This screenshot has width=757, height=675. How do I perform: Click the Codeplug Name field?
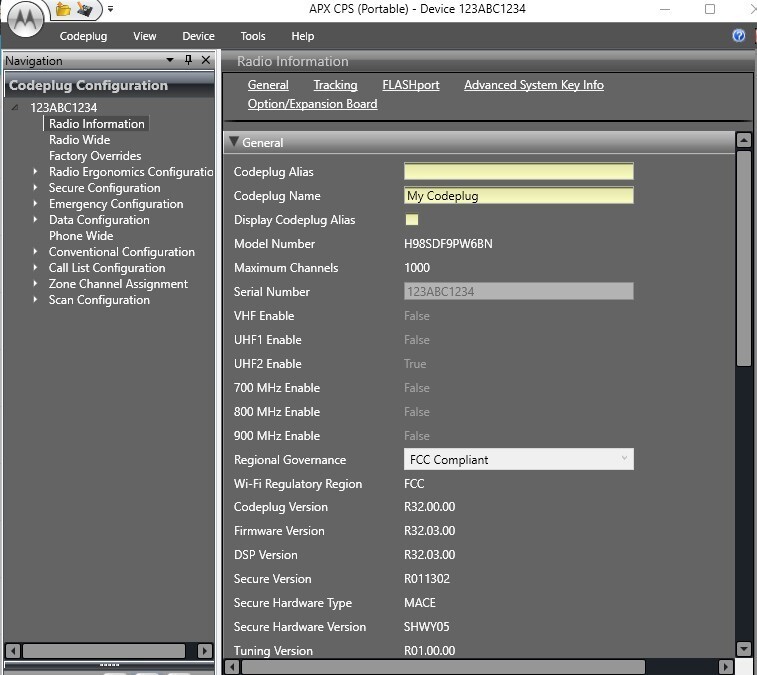[x=519, y=196]
